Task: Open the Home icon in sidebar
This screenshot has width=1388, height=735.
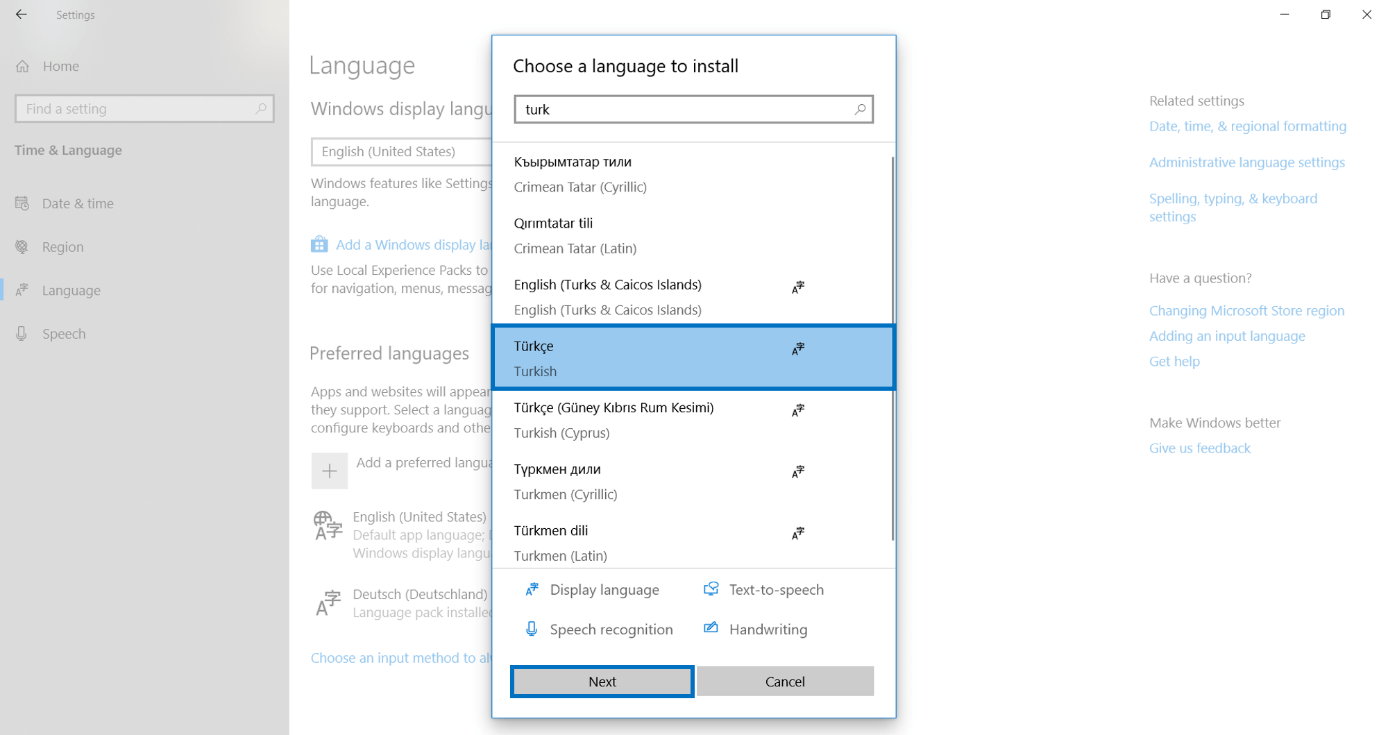Action: 22,66
